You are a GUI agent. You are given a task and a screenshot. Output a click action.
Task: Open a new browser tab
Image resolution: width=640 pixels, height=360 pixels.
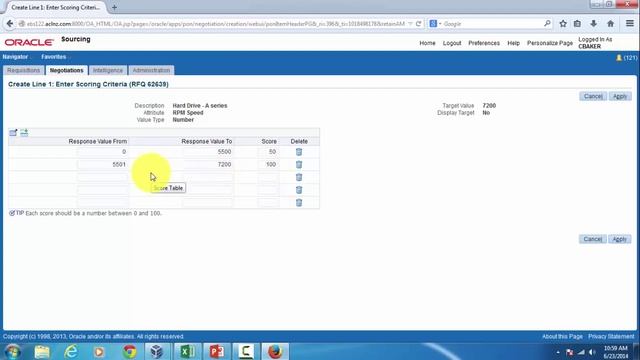click(x=114, y=7)
